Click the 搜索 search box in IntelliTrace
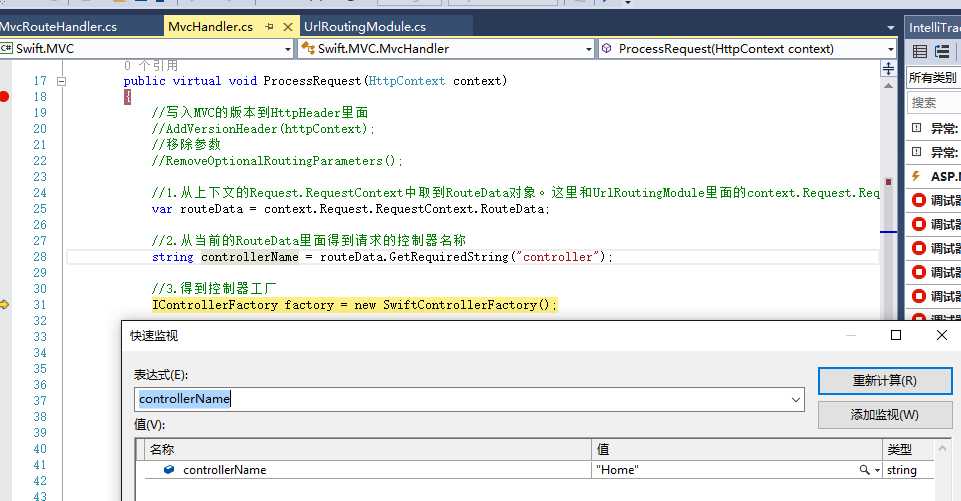 click(934, 102)
